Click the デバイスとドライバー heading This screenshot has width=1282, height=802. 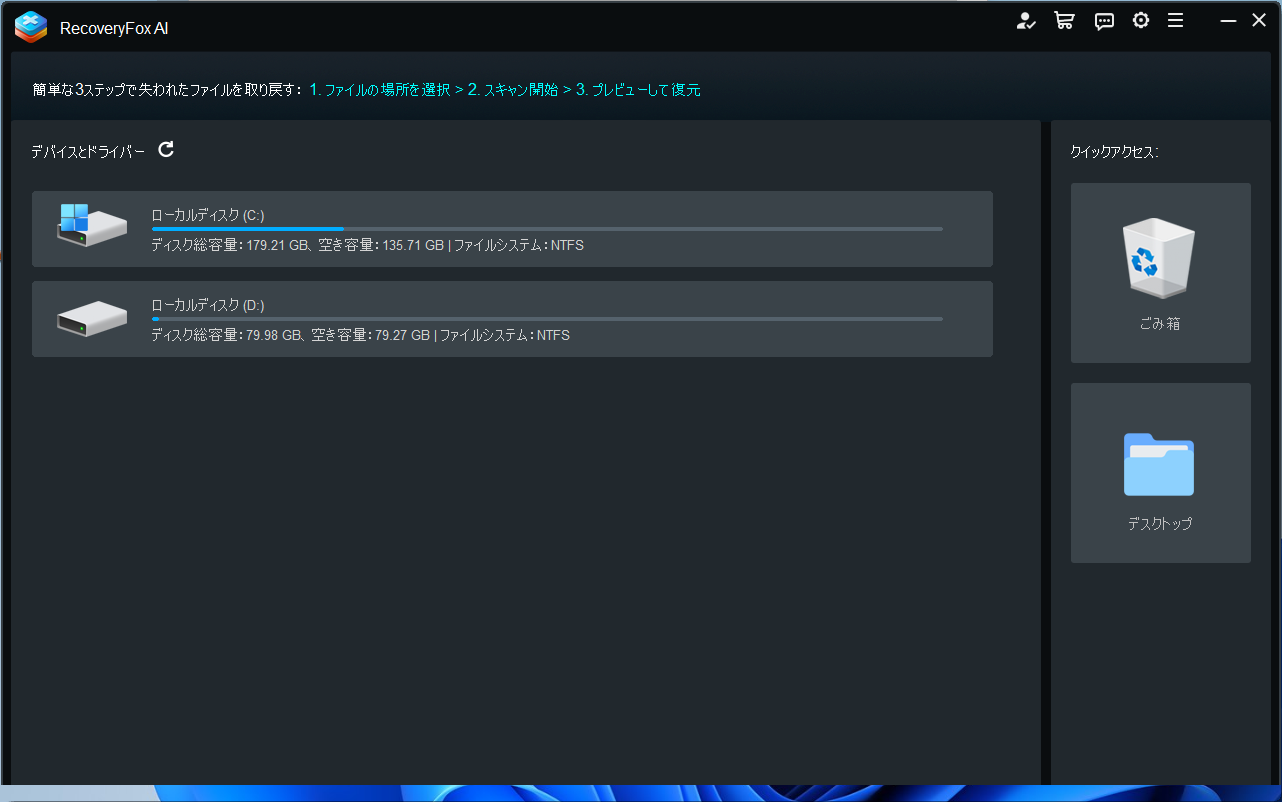pyautogui.click(x=88, y=151)
